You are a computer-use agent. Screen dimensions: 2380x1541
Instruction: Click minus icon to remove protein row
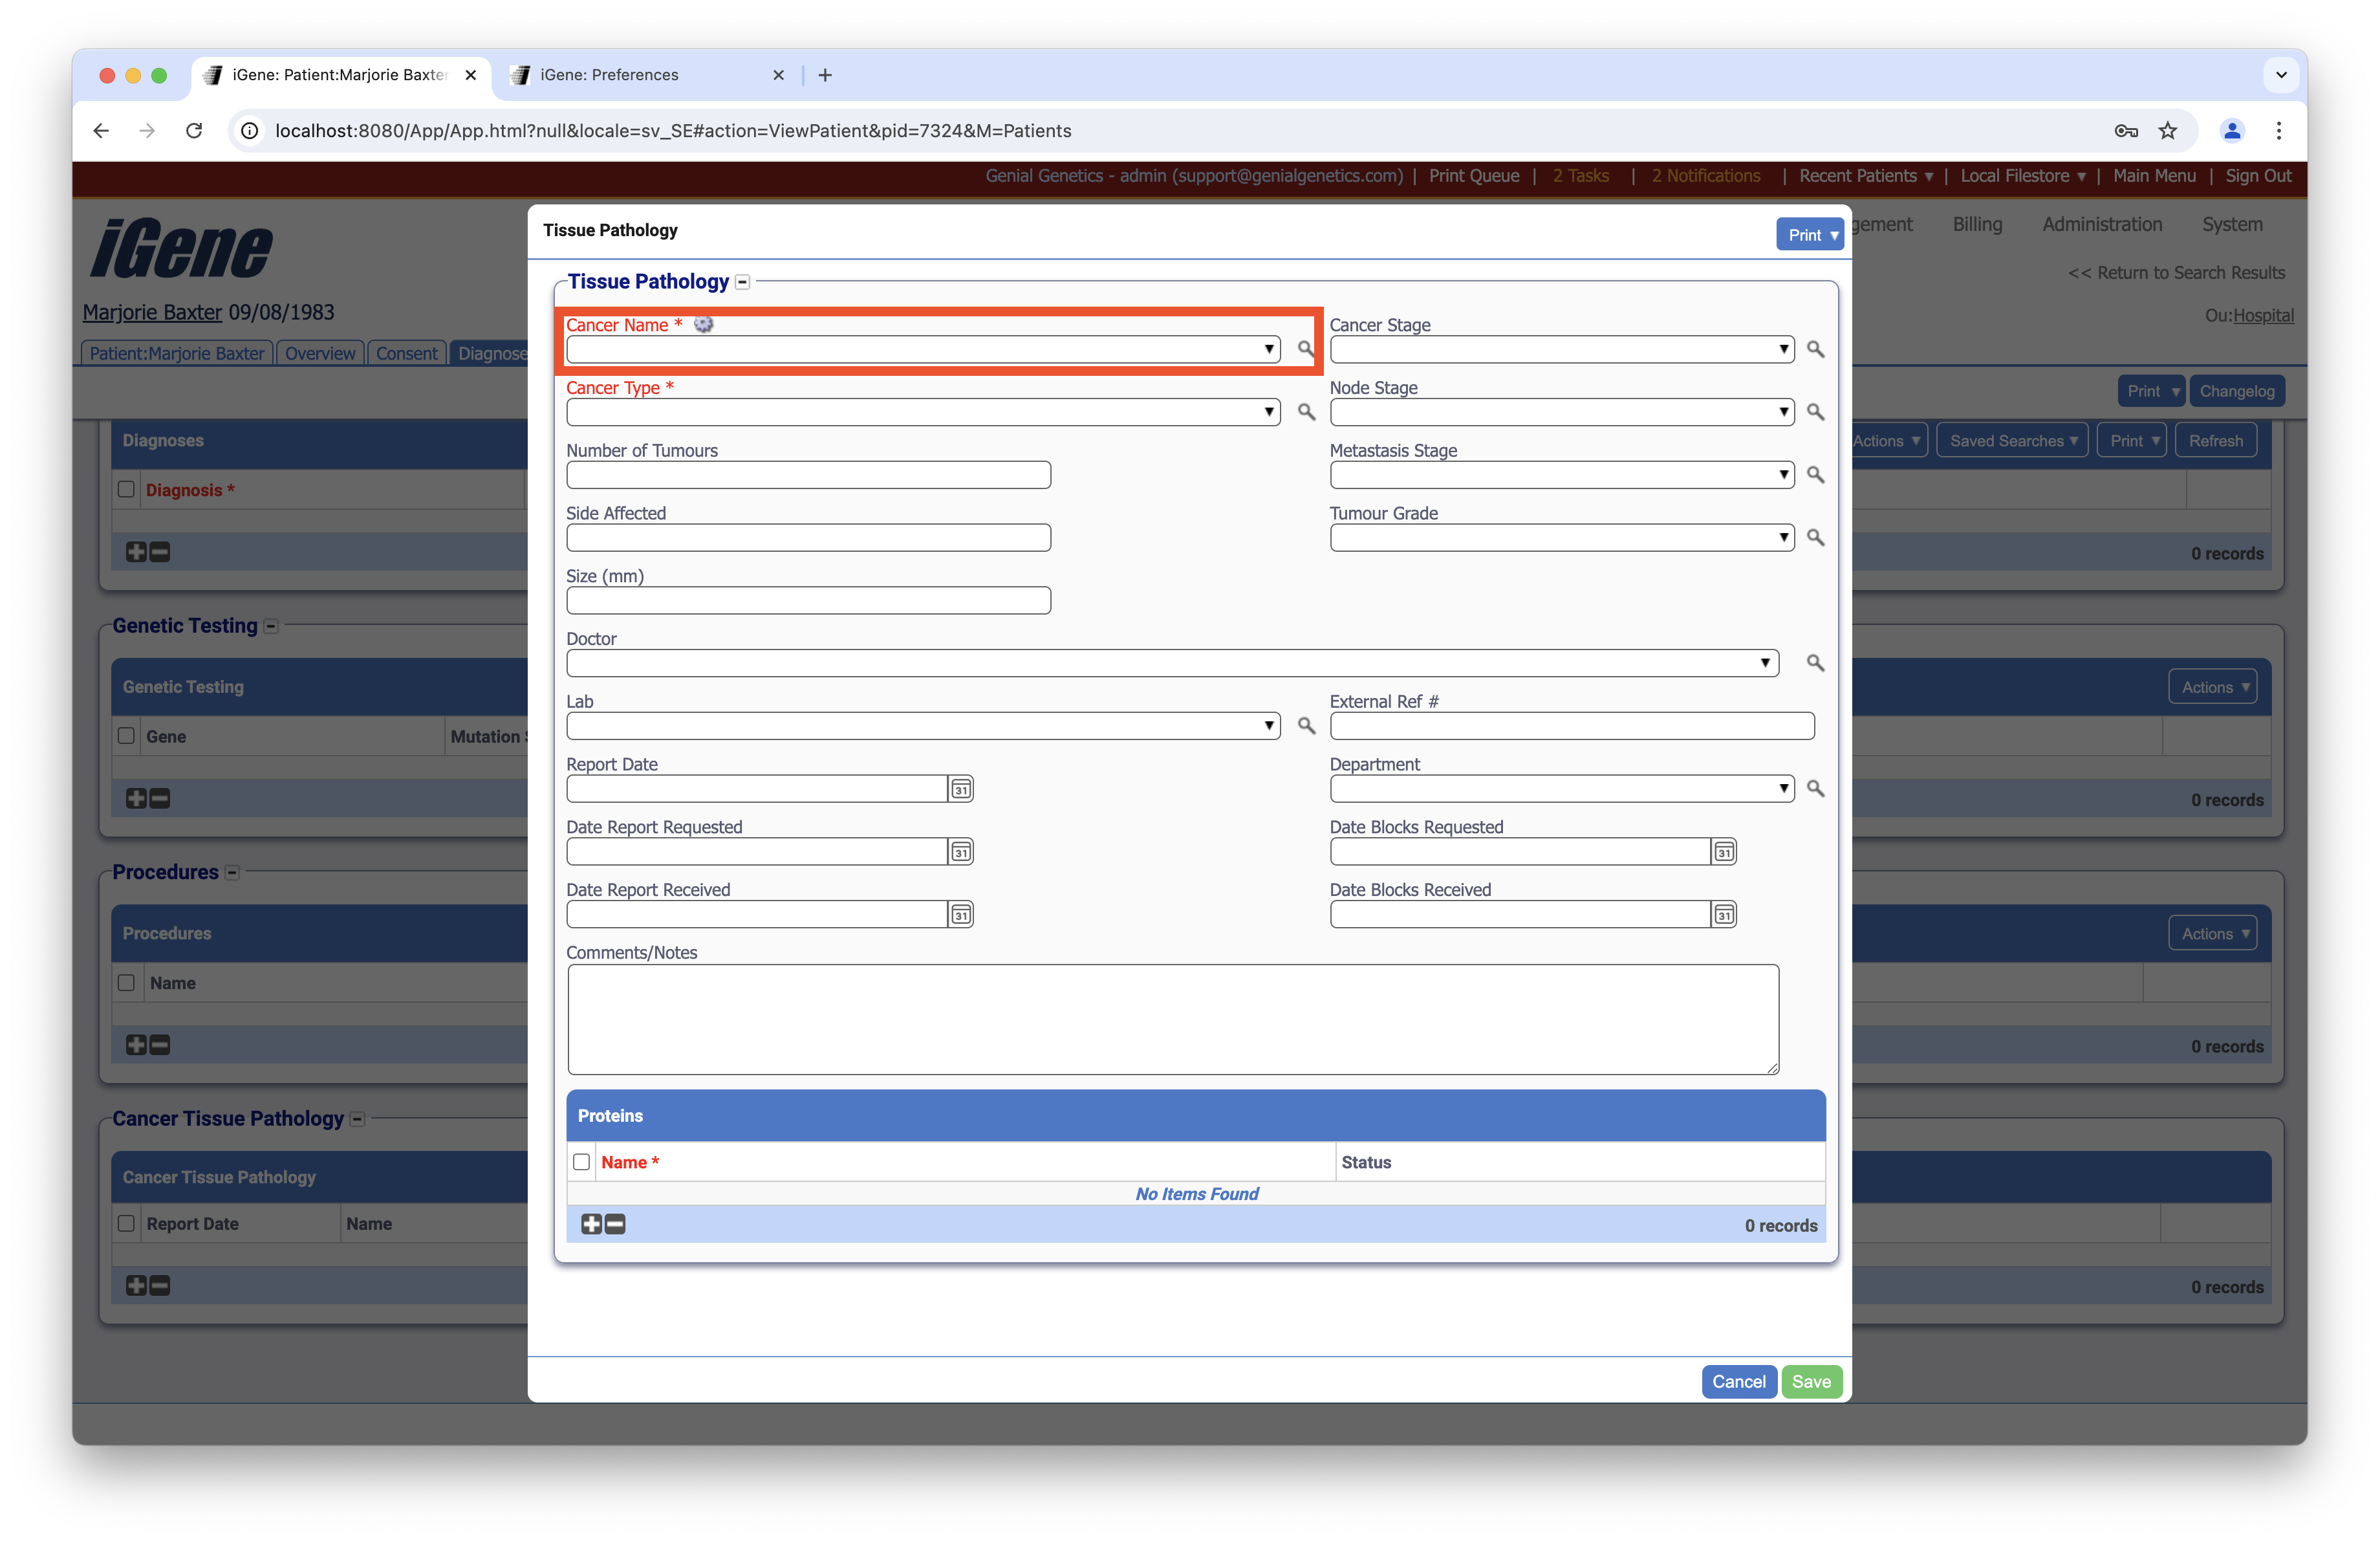point(616,1224)
